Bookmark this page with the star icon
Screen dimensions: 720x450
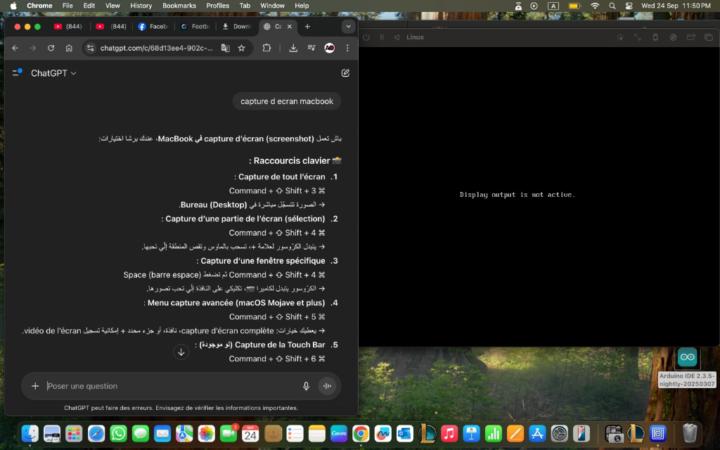coord(241,48)
